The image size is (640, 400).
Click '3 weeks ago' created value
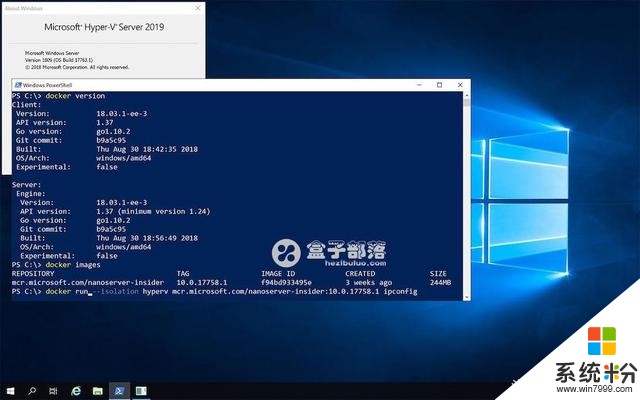pyautogui.click(x=369, y=282)
